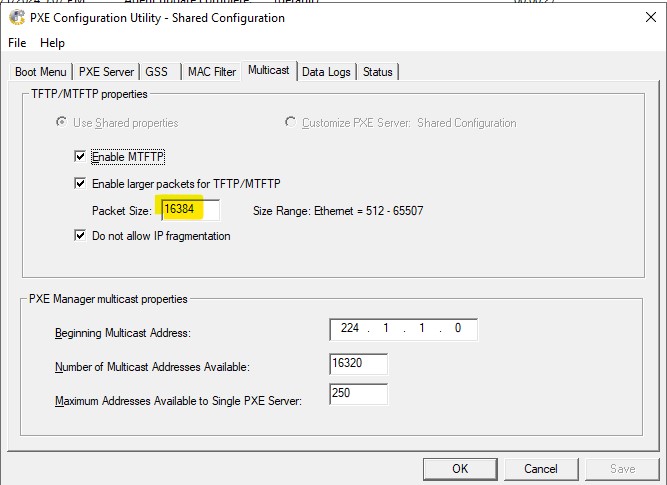The image size is (667, 485).
Task: Click the Size Range: Ethernet = 512 - 65507 text
Action: coord(338,211)
